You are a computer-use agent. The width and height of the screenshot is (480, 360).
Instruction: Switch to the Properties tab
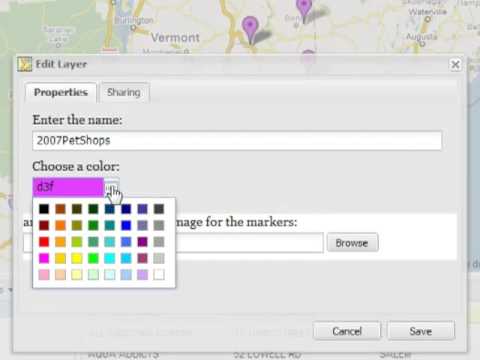(x=61, y=92)
